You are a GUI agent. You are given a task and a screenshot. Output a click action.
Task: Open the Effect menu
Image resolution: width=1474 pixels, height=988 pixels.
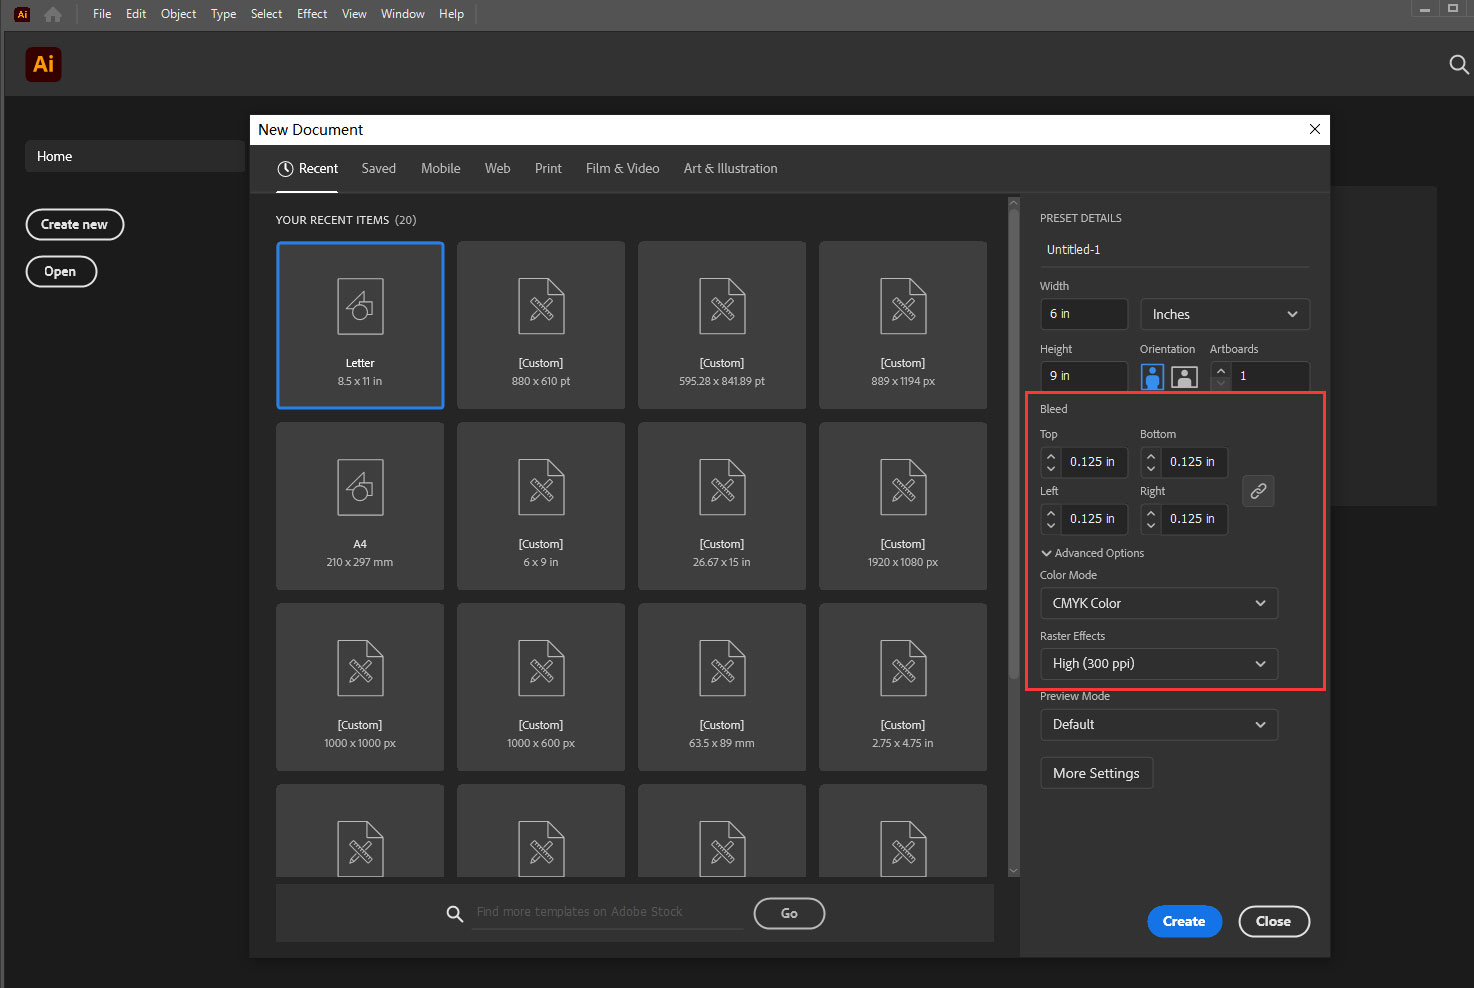pos(312,14)
